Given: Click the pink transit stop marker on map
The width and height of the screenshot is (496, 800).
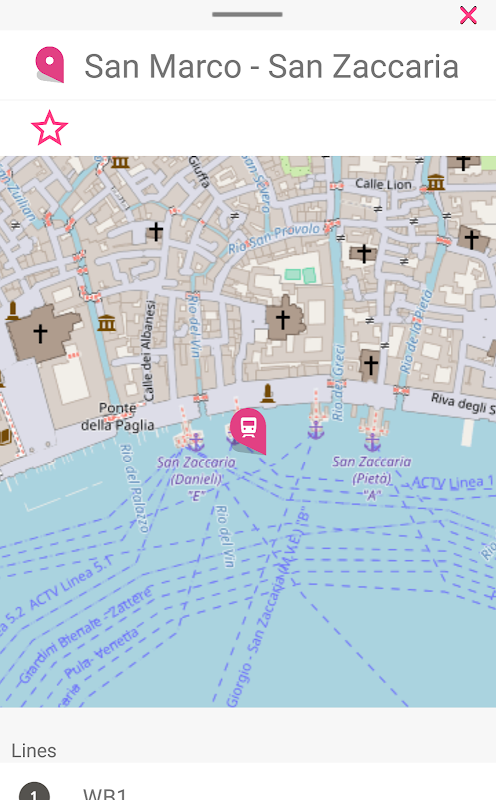Looking at the screenshot, I should 249,430.
